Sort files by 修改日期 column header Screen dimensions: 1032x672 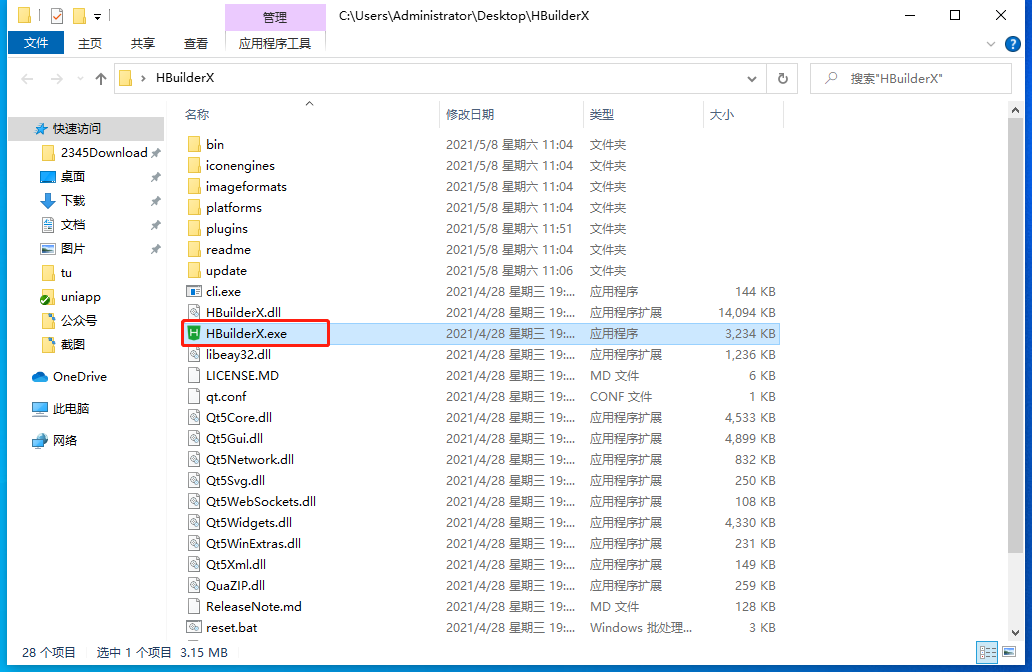click(470, 115)
